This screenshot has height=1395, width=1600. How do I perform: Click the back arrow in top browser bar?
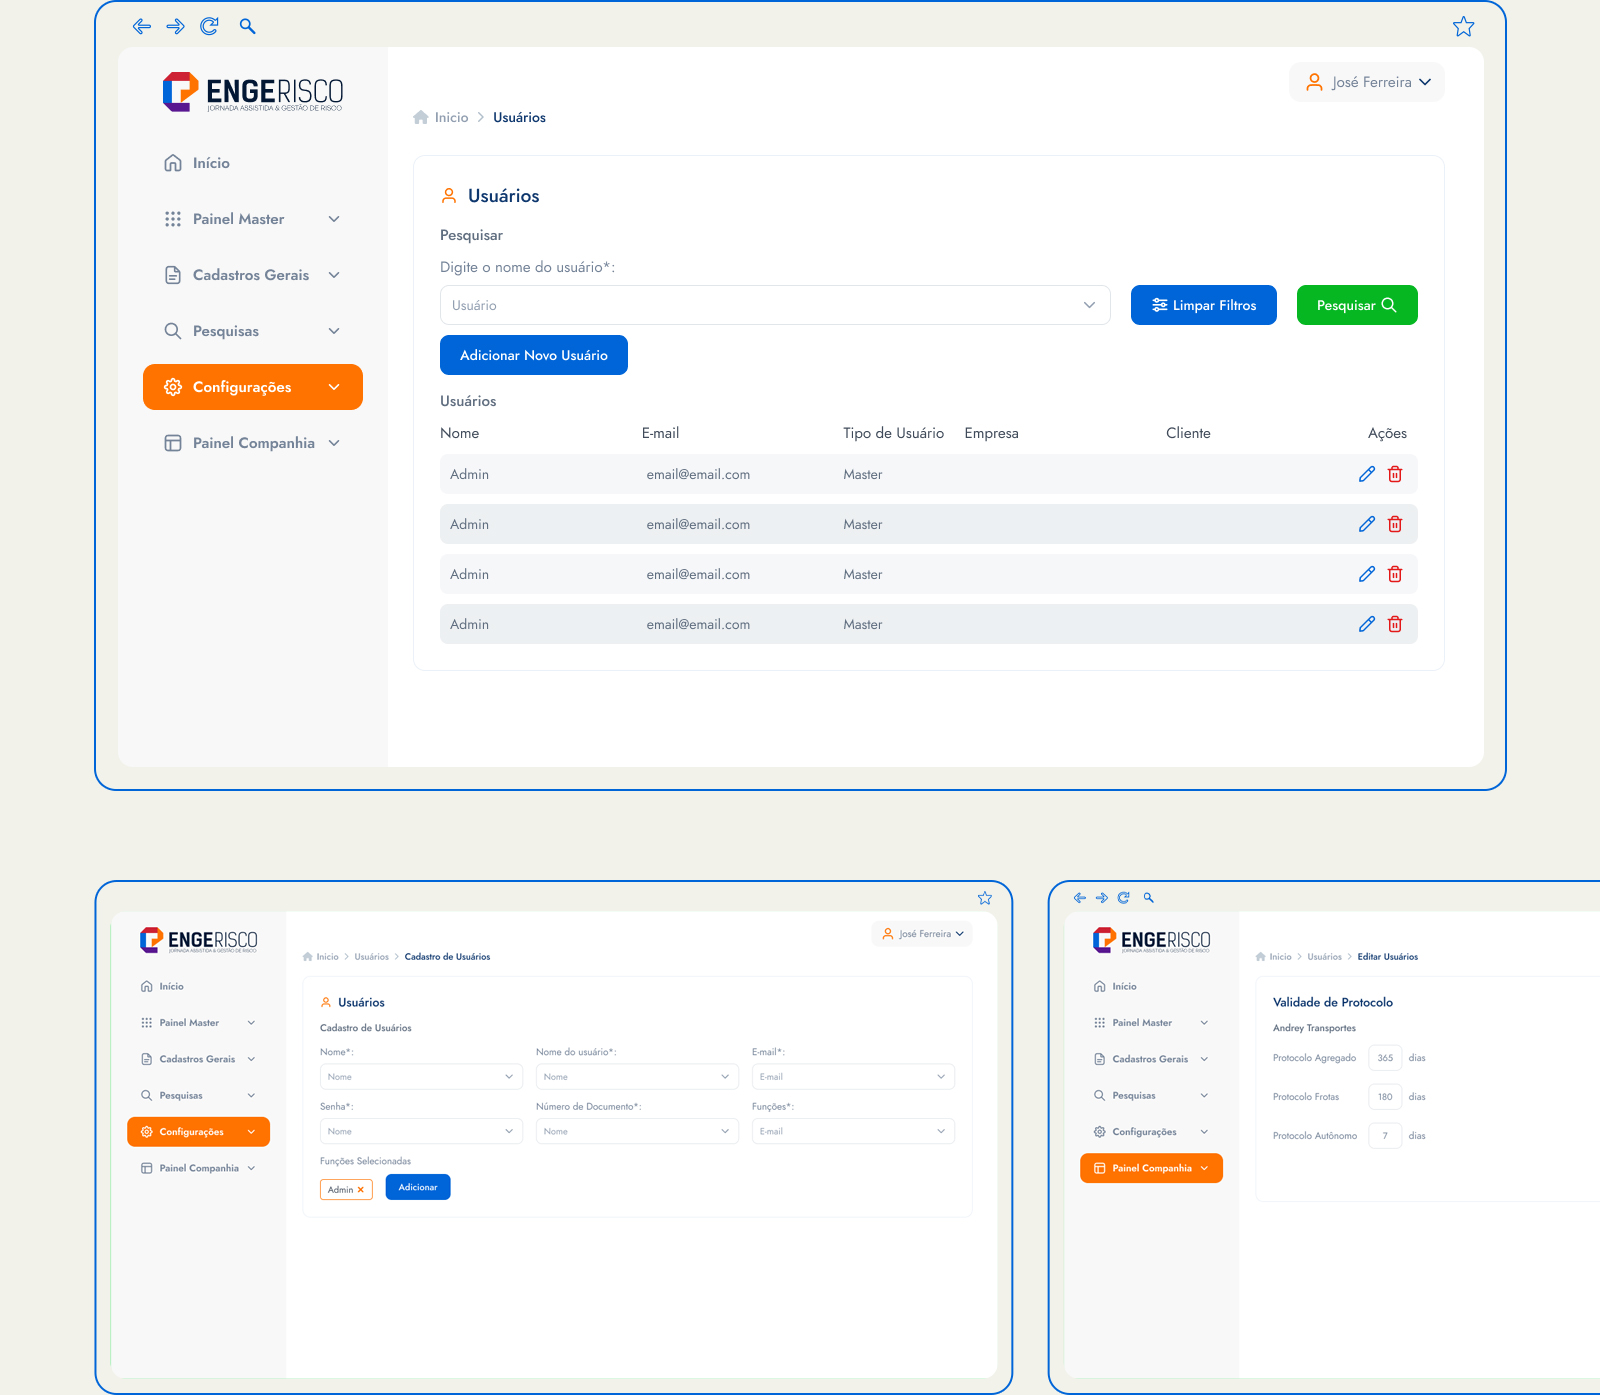[x=142, y=27]
